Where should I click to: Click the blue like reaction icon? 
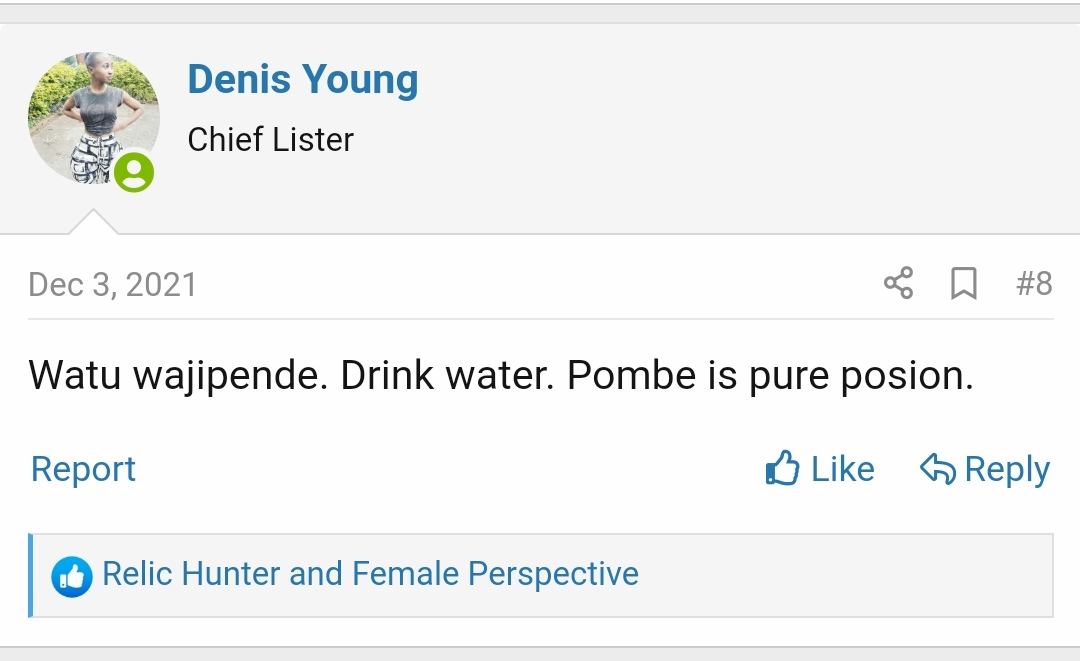pyautogui.click(x=72, y=576)
